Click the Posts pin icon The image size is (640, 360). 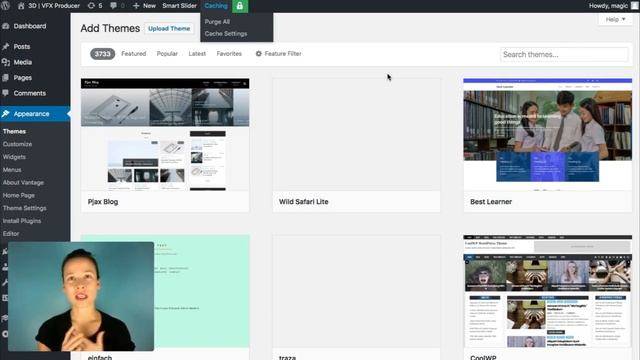pos(5,47)
